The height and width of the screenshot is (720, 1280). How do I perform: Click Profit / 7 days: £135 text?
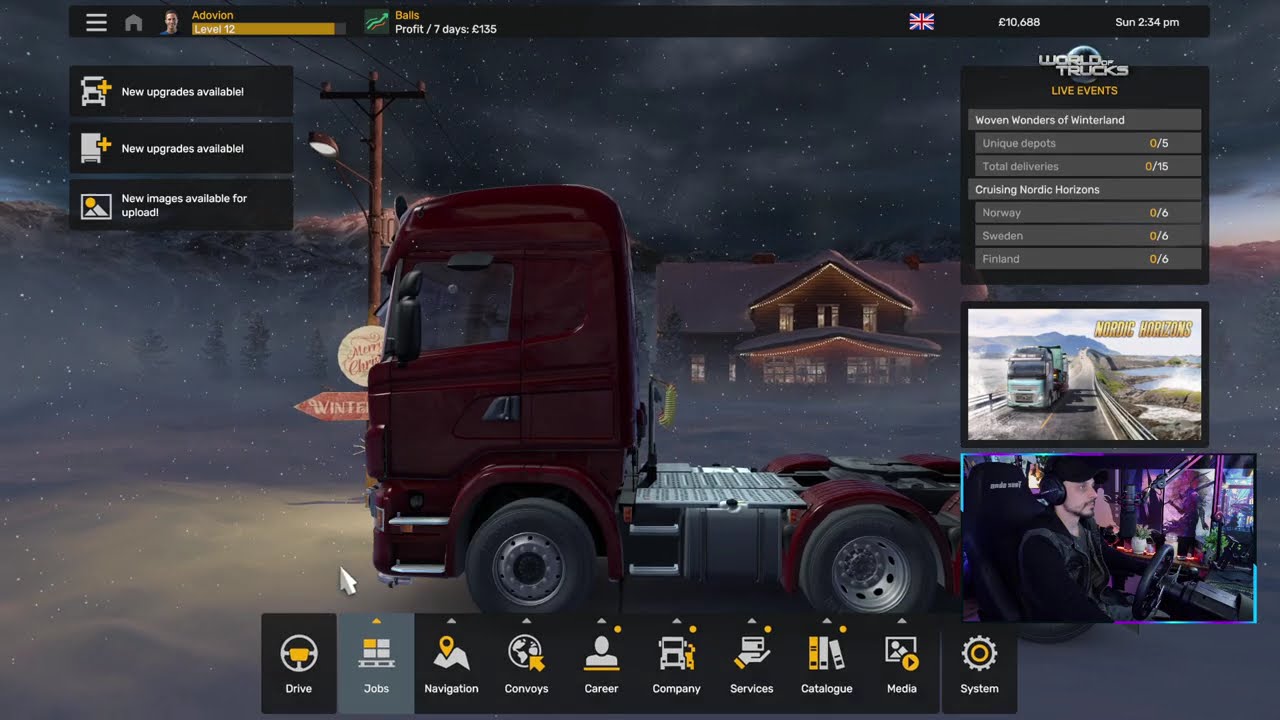click(x=446, y=29)
